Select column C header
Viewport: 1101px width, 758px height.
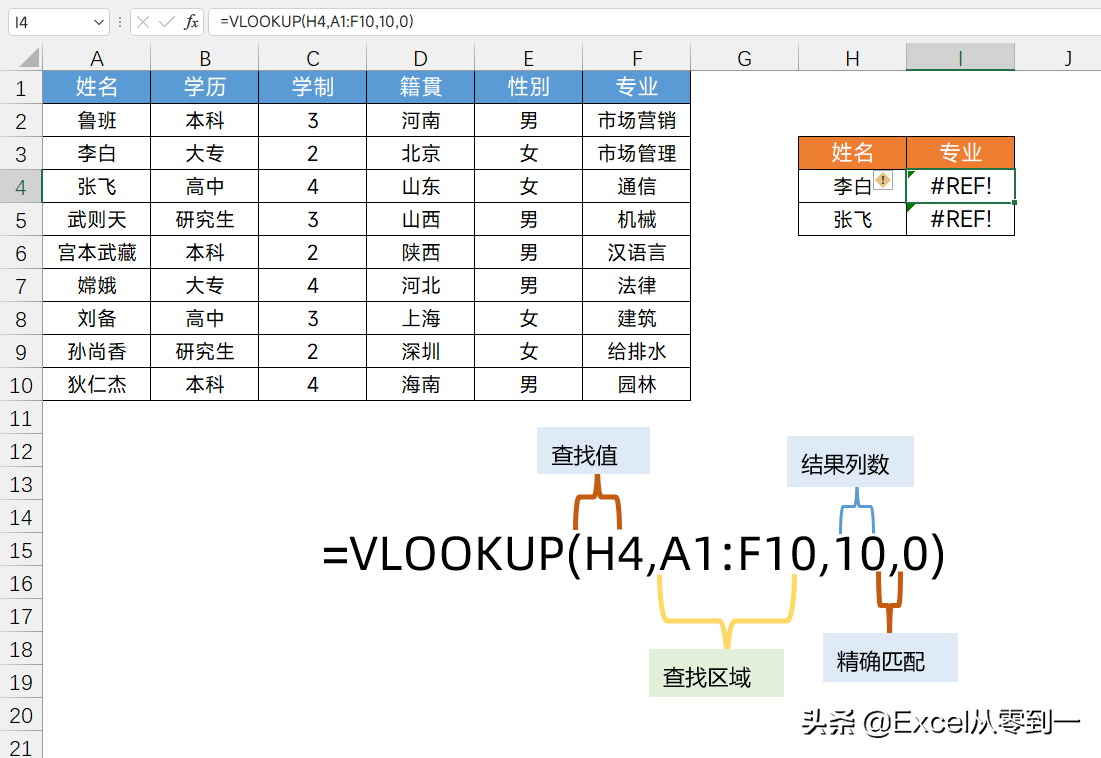[x=313, y=58]
